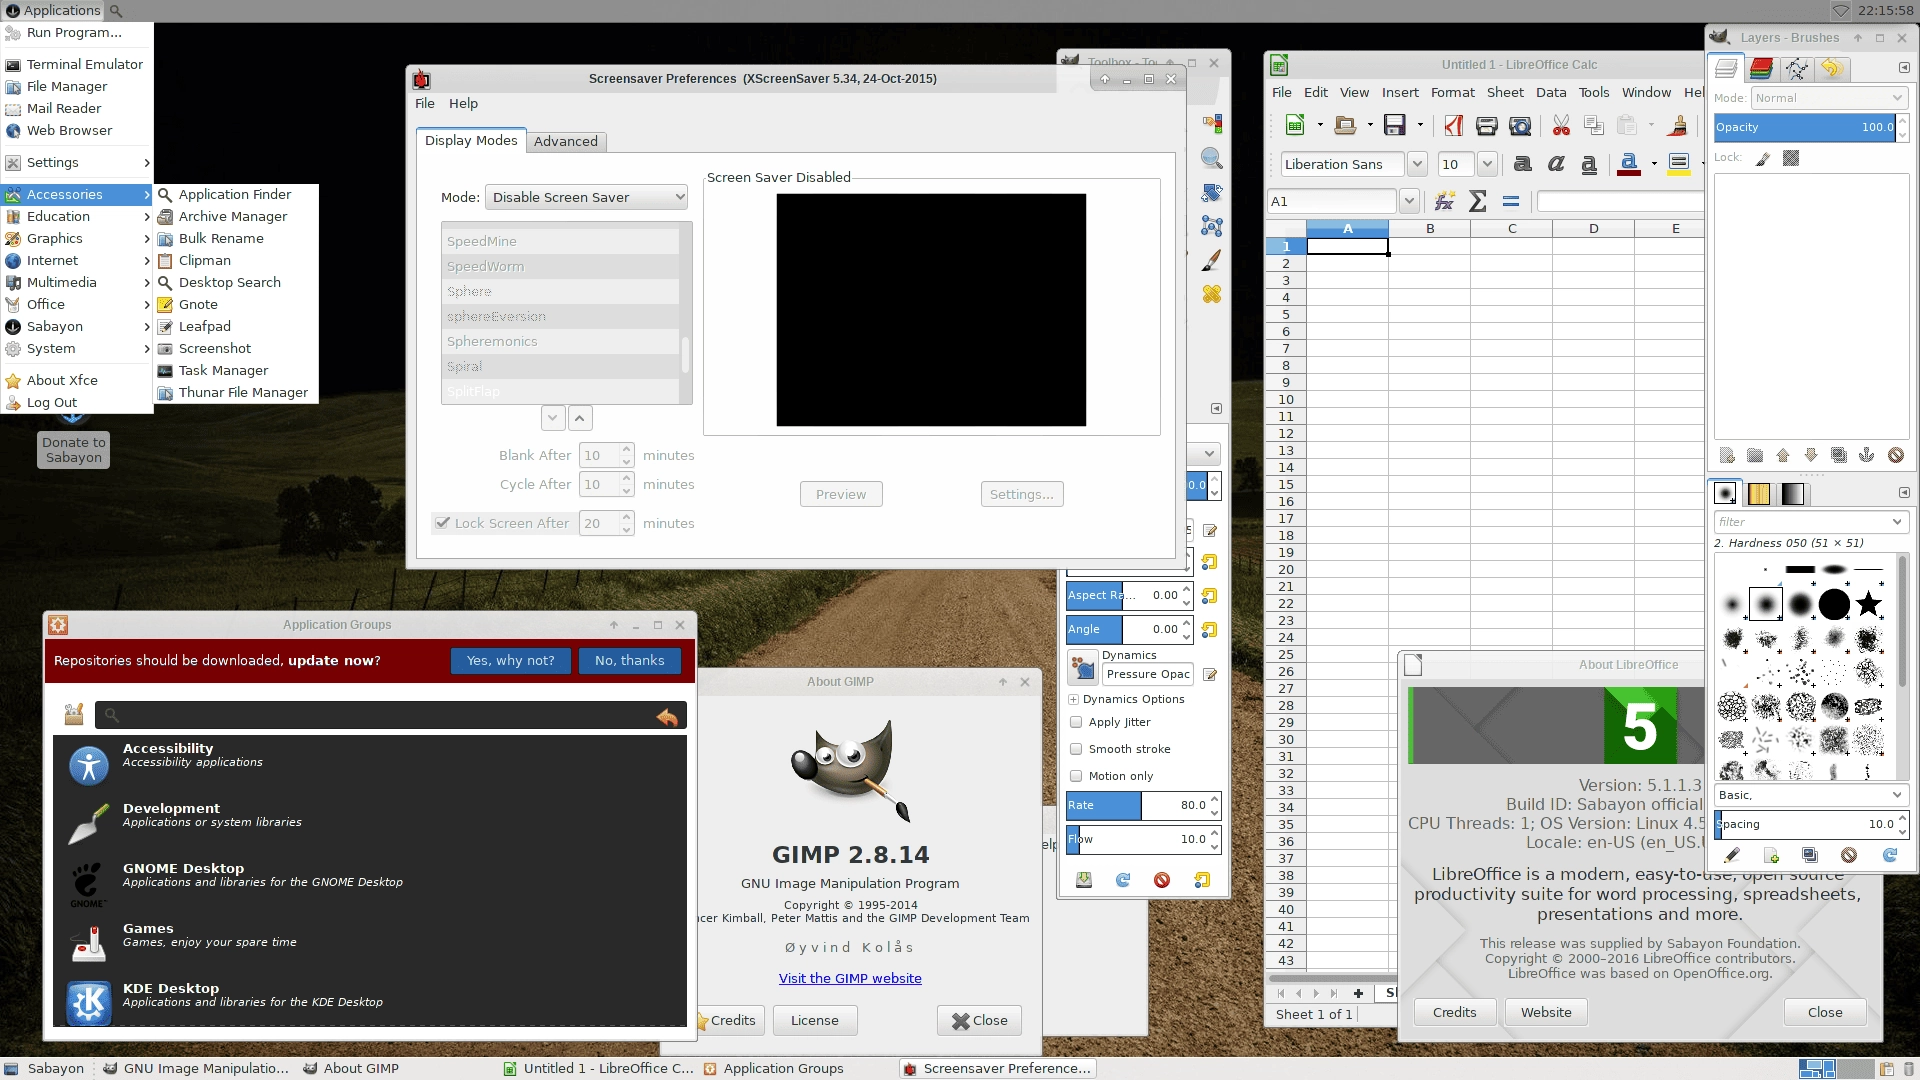The image size is (1920, 1080).
Task: Click the Cut scissors icon in Calc
Action: 1561,125
